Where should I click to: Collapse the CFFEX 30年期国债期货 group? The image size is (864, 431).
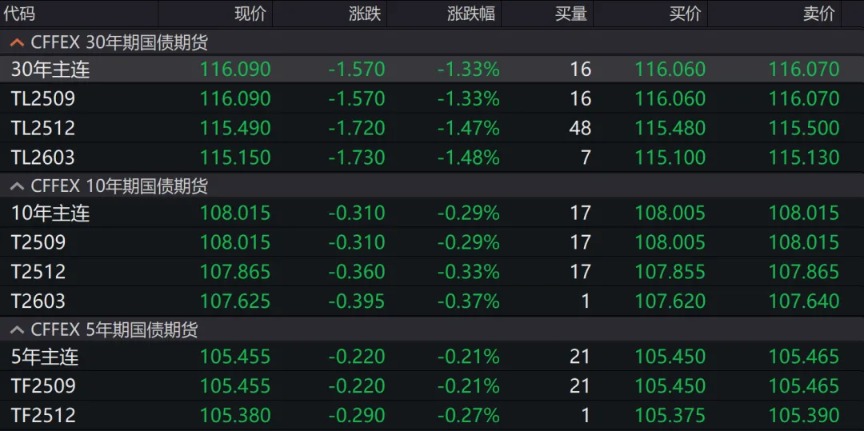[x=17, y=43]
